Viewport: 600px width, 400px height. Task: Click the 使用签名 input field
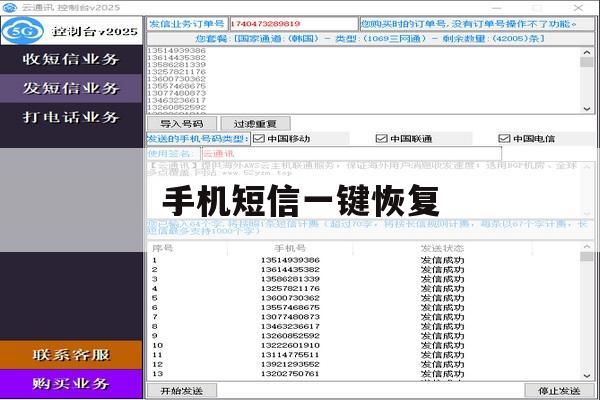point(352,154)
